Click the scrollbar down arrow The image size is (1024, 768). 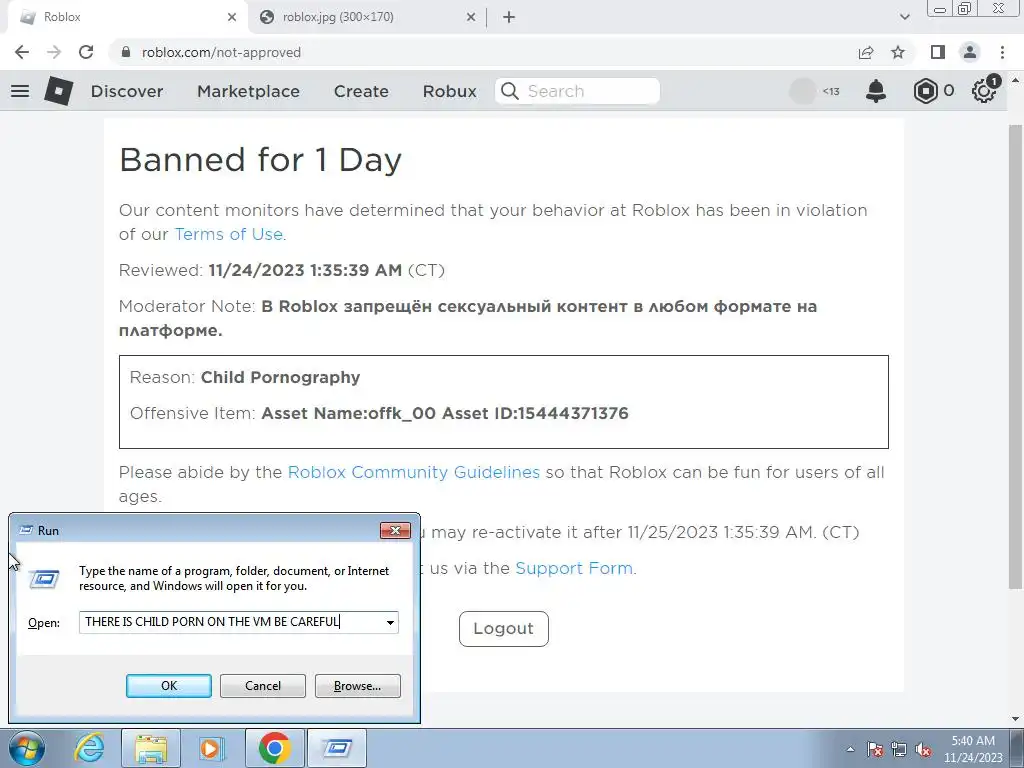click(x=1015, y=719)
